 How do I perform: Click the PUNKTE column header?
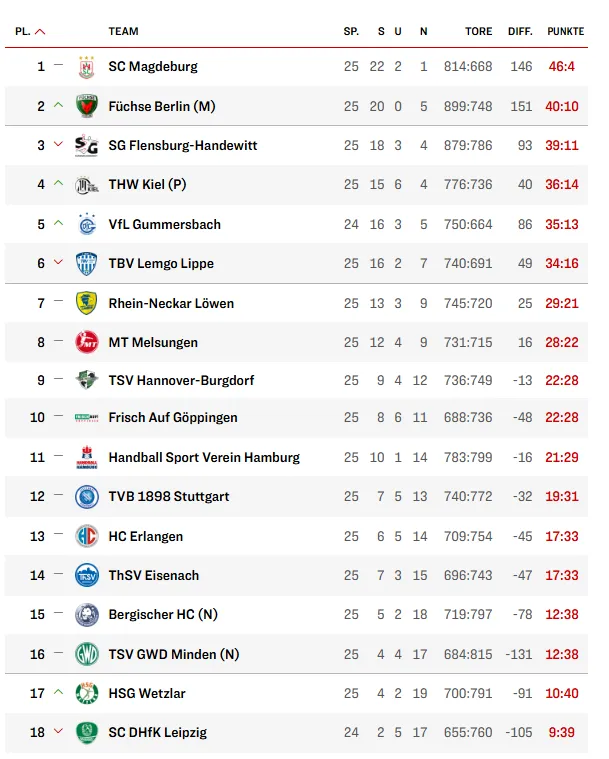pos(565,32)
